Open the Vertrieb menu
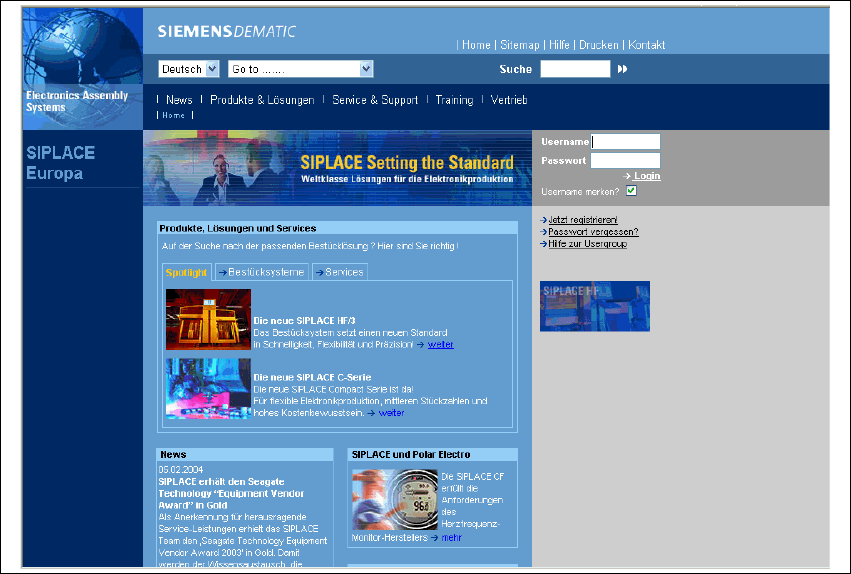This screenshot has height=574, width=851. 509,100
